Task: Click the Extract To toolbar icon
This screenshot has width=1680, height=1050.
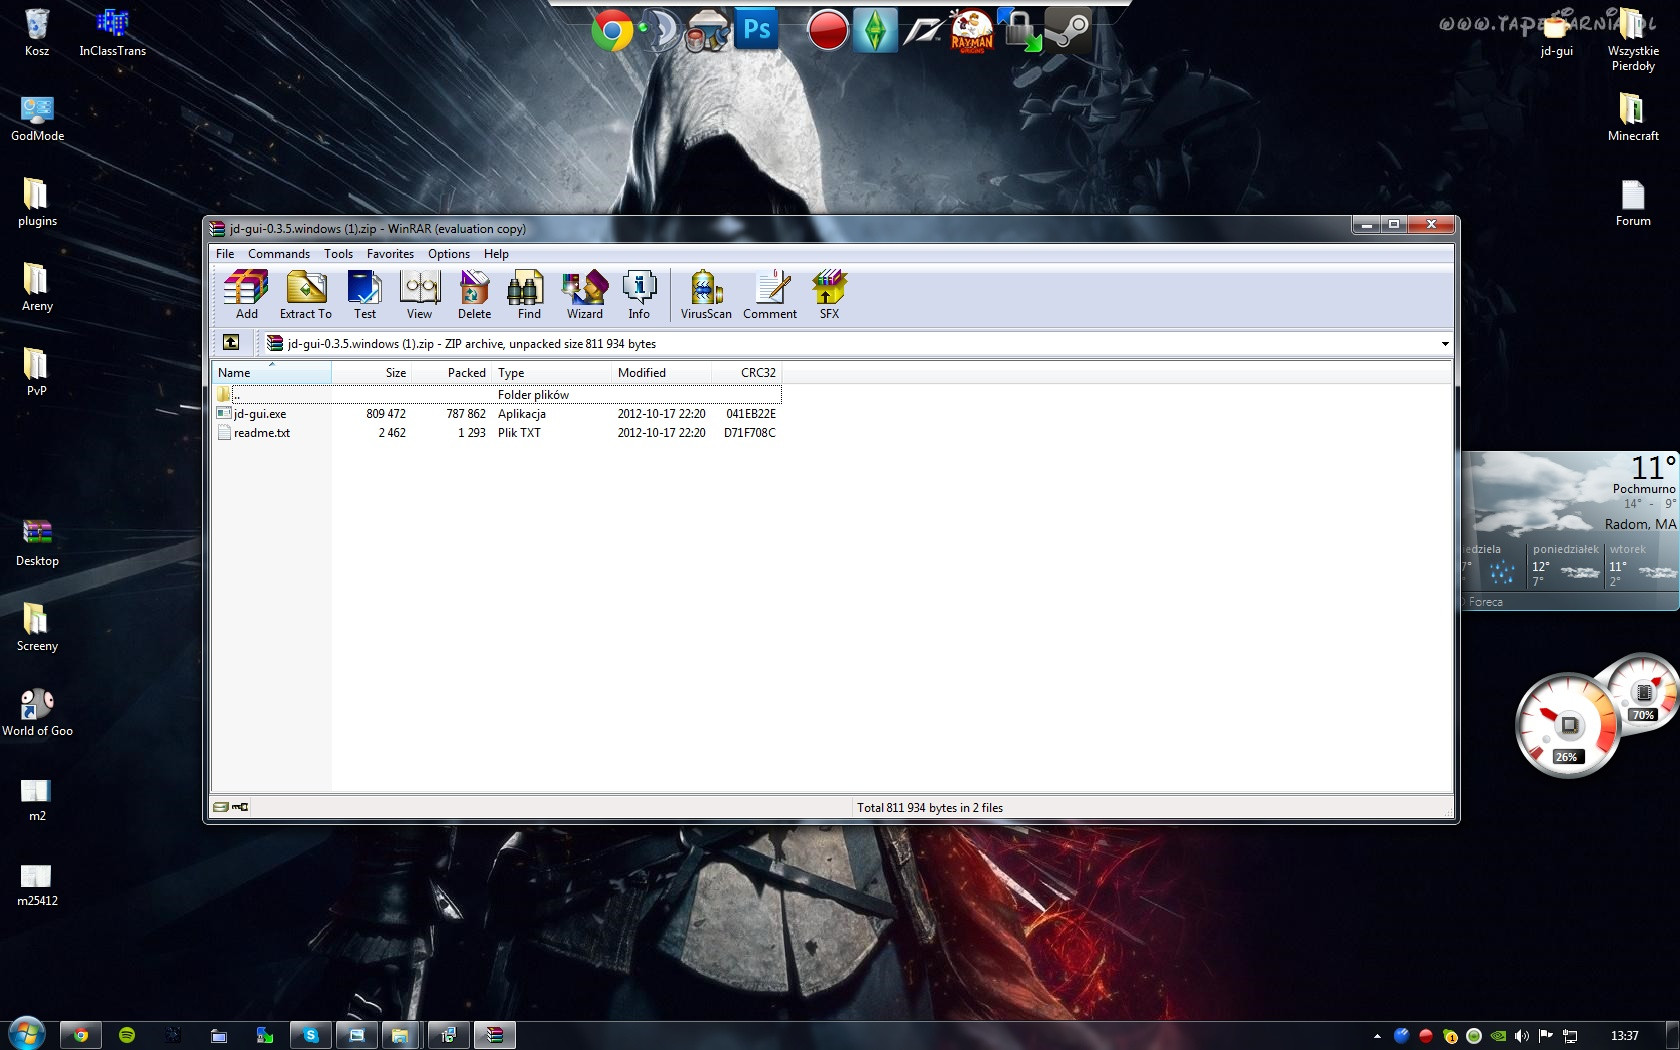Action: 306,295
